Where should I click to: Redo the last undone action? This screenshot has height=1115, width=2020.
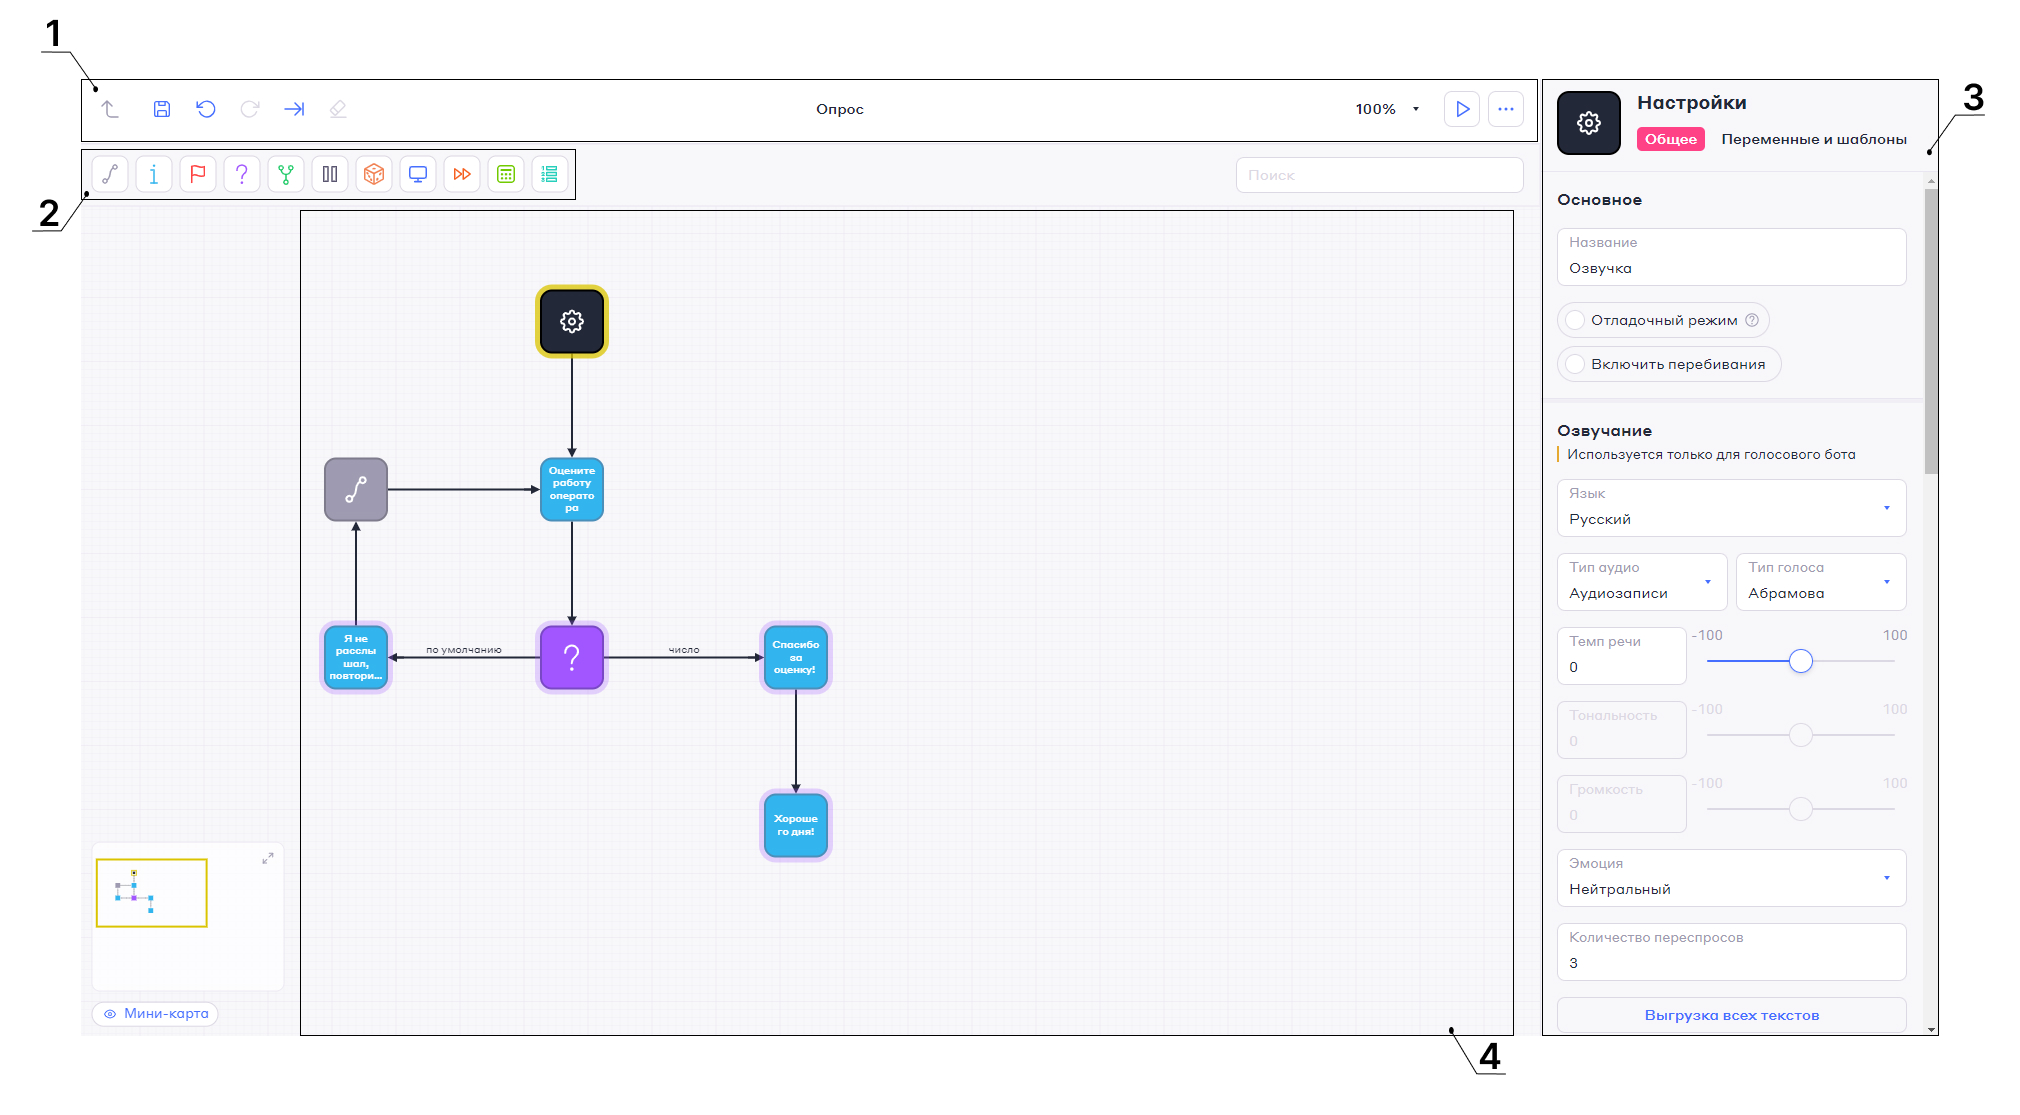pyautogui.click(x=250, y=109)
